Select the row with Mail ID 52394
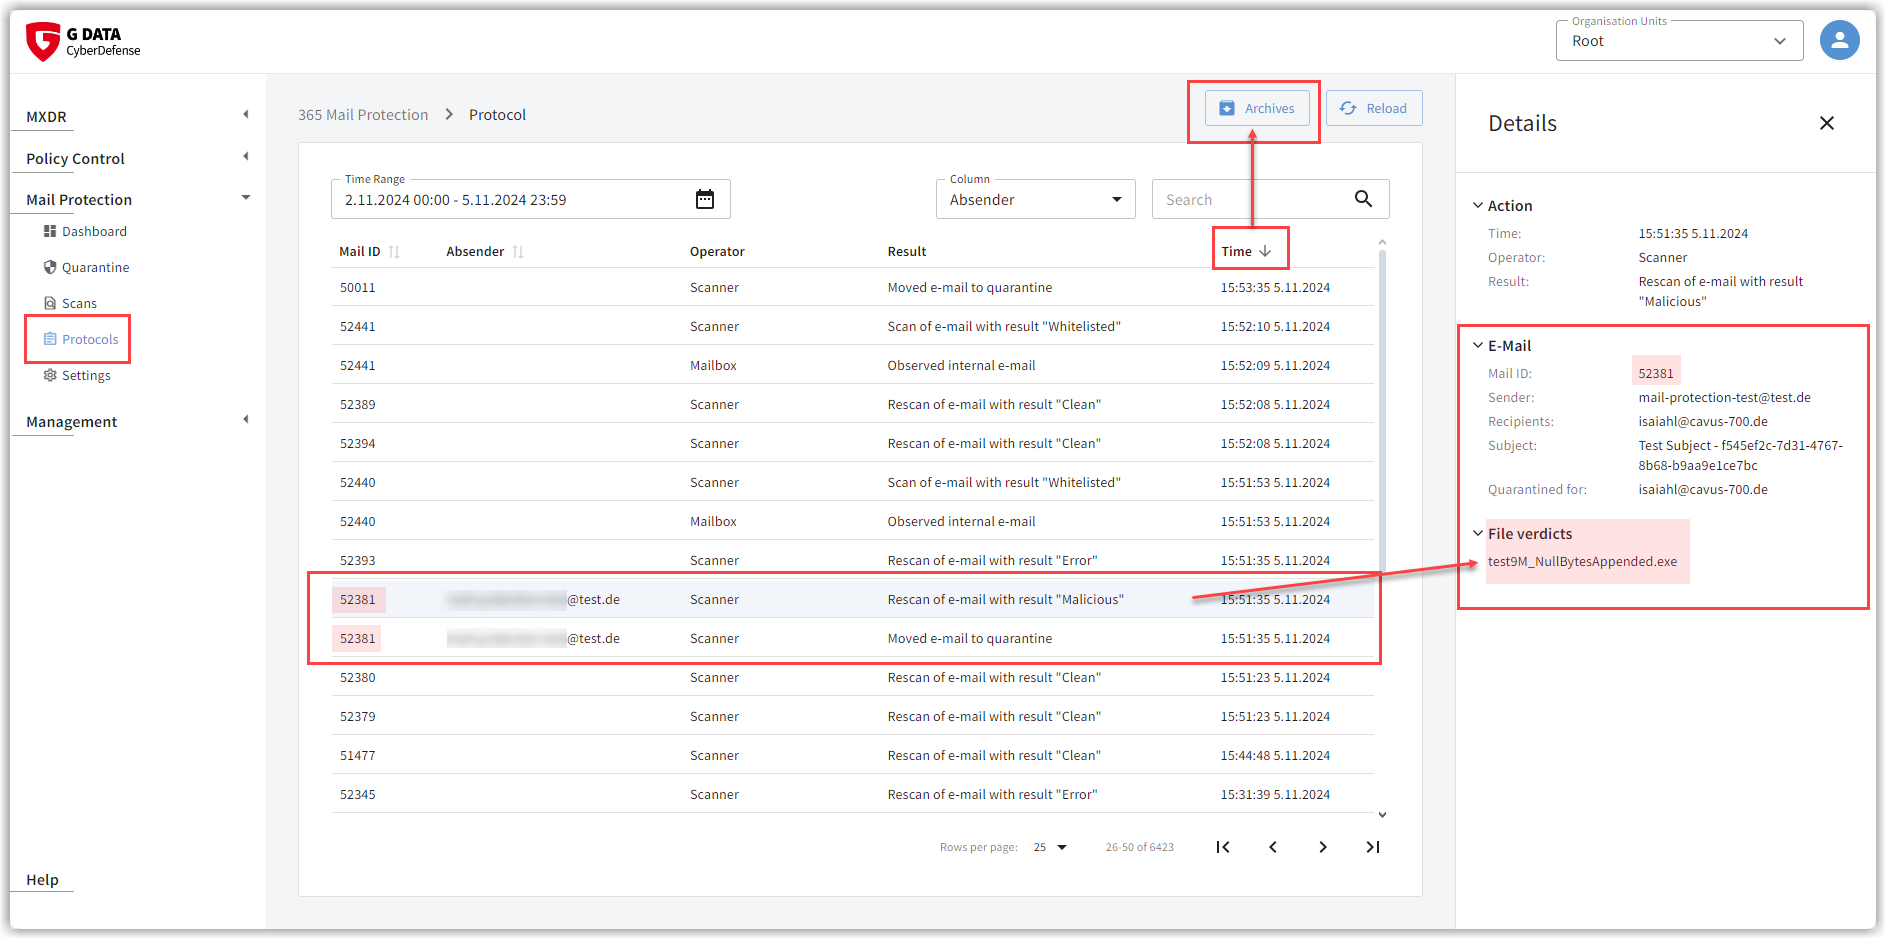The image size is (1886, 939). click(x=853, y=443)
